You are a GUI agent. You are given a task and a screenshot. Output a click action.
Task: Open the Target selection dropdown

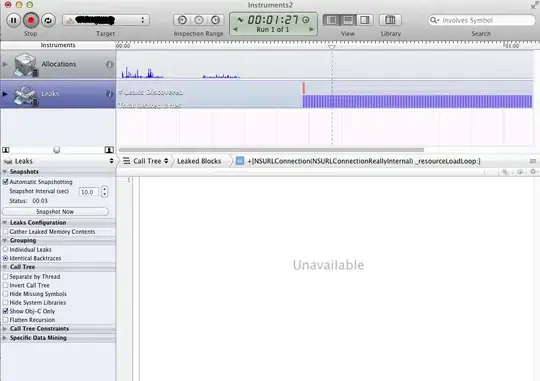(106, 20)
